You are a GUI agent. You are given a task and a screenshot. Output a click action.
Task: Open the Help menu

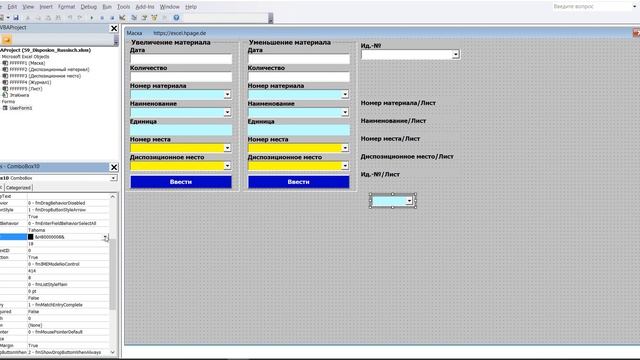[x=191, y=7]
